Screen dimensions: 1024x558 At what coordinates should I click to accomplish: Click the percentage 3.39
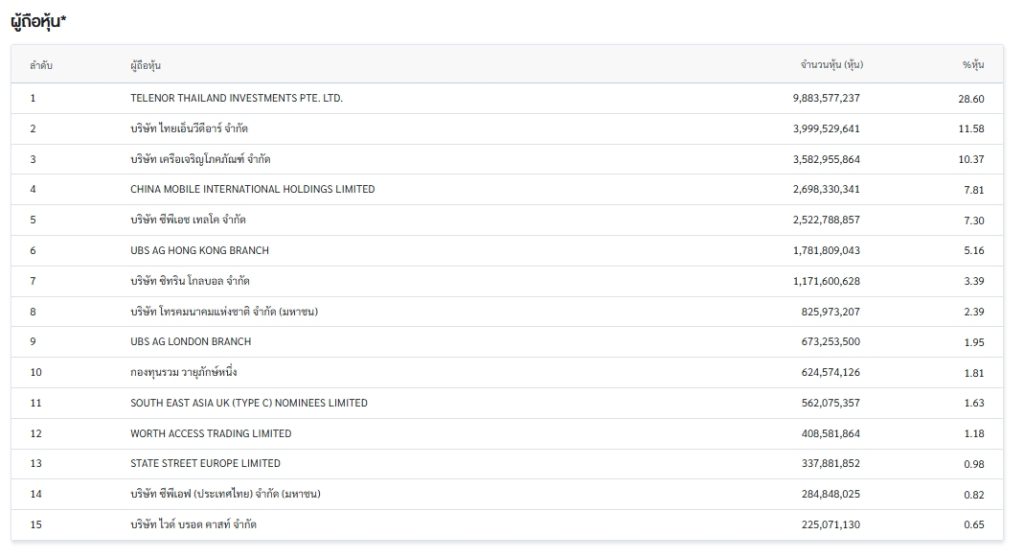click(x=974, y=281)
